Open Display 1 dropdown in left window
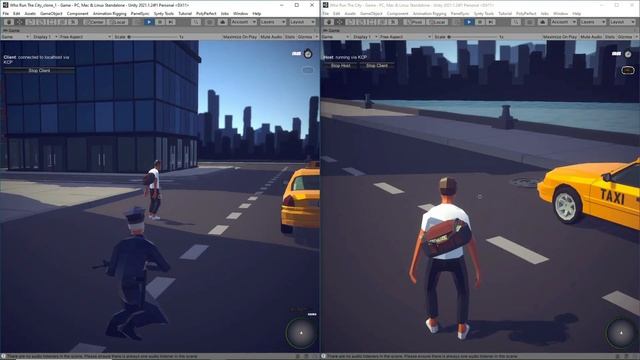The image size is (640, 360). coord(45,37)
